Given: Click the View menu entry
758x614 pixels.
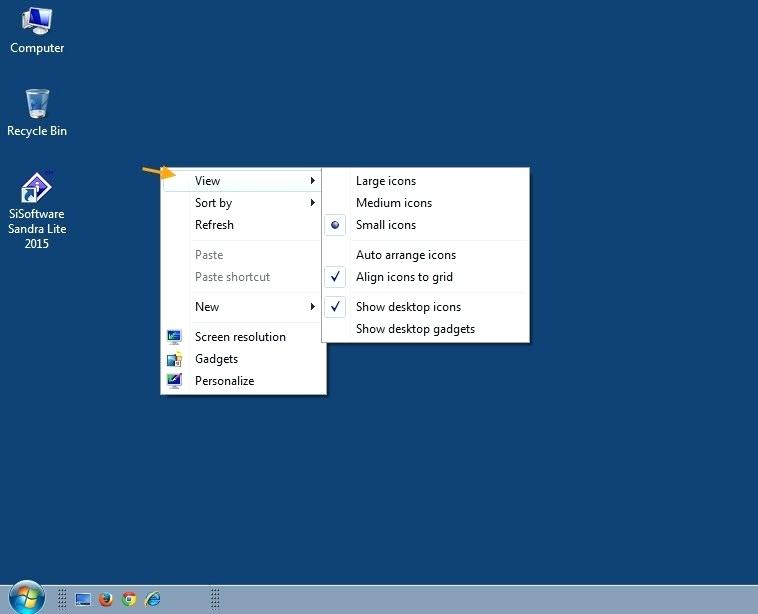Looking at the screenshot, I should [x=242, y=181].
